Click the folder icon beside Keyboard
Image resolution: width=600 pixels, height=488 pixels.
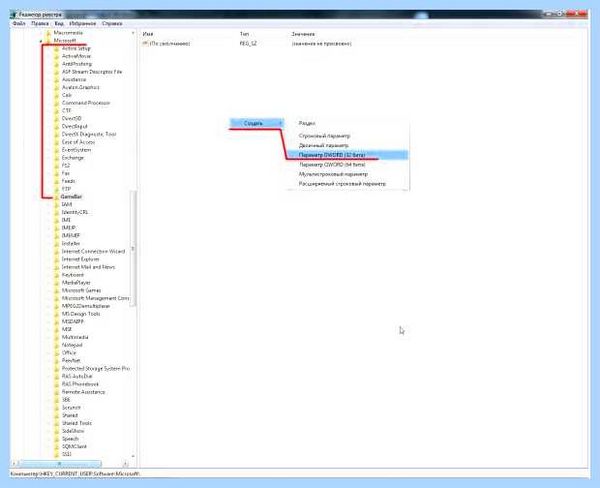tap(57, 275)
